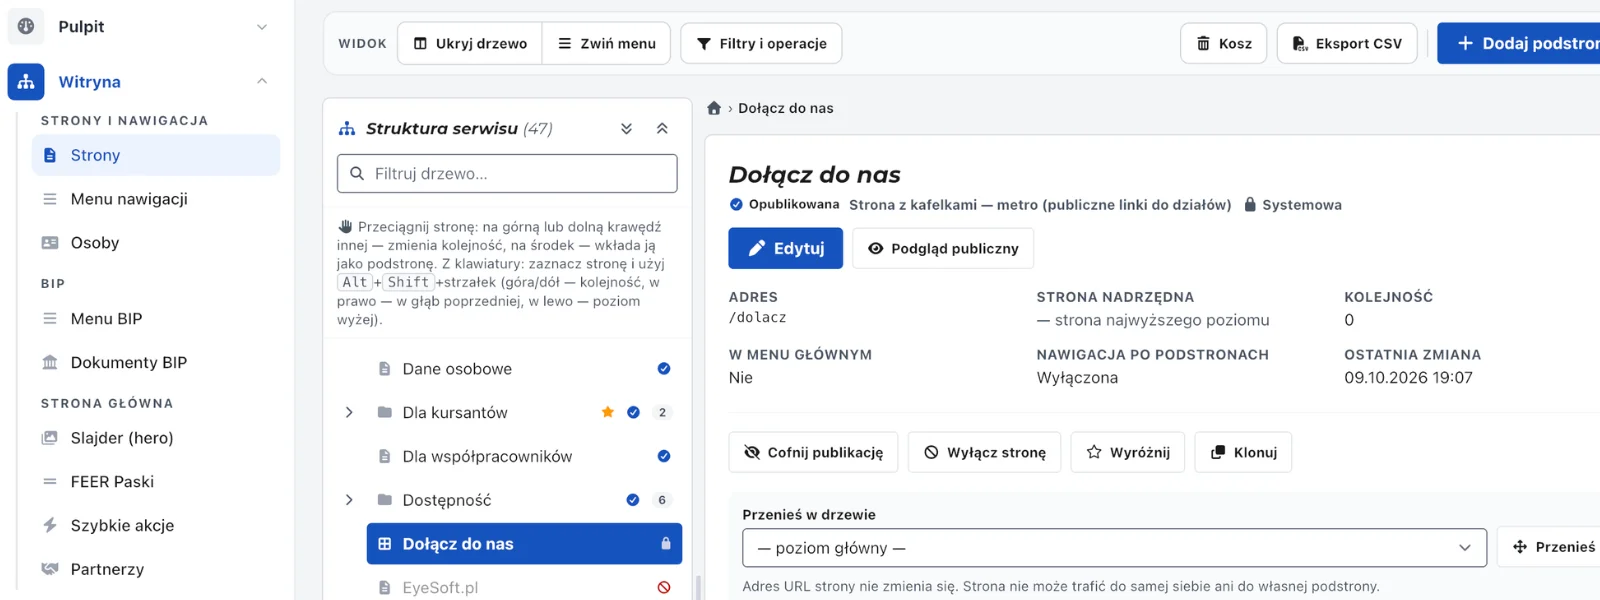Click lock icon on Dołącz do nas row
The image size is (1600, 600).
coord(666,544)
